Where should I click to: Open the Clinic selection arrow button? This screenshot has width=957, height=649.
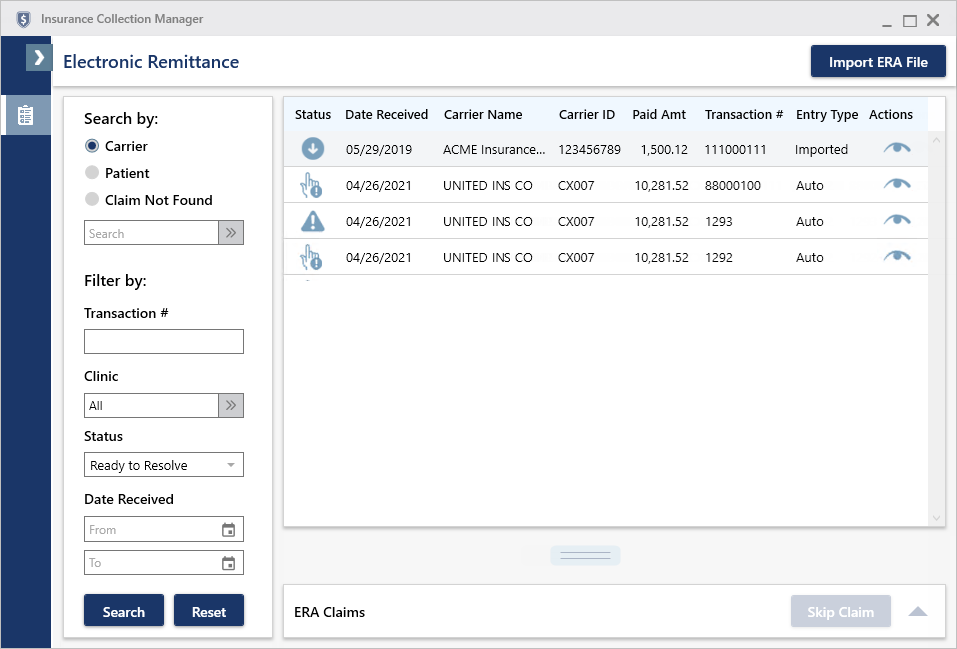(231, 405)
